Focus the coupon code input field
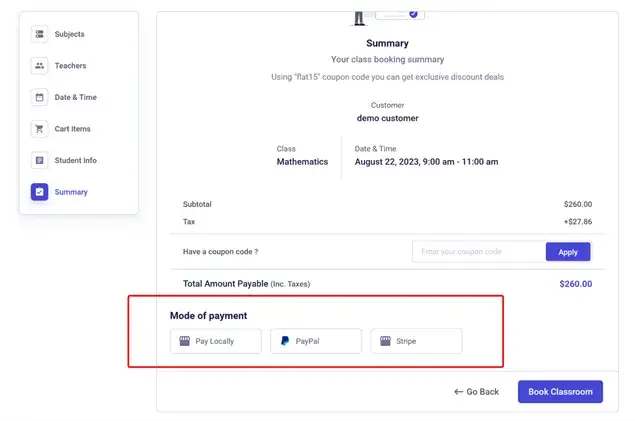The image size is (635, 421). [x=479, y=252]
